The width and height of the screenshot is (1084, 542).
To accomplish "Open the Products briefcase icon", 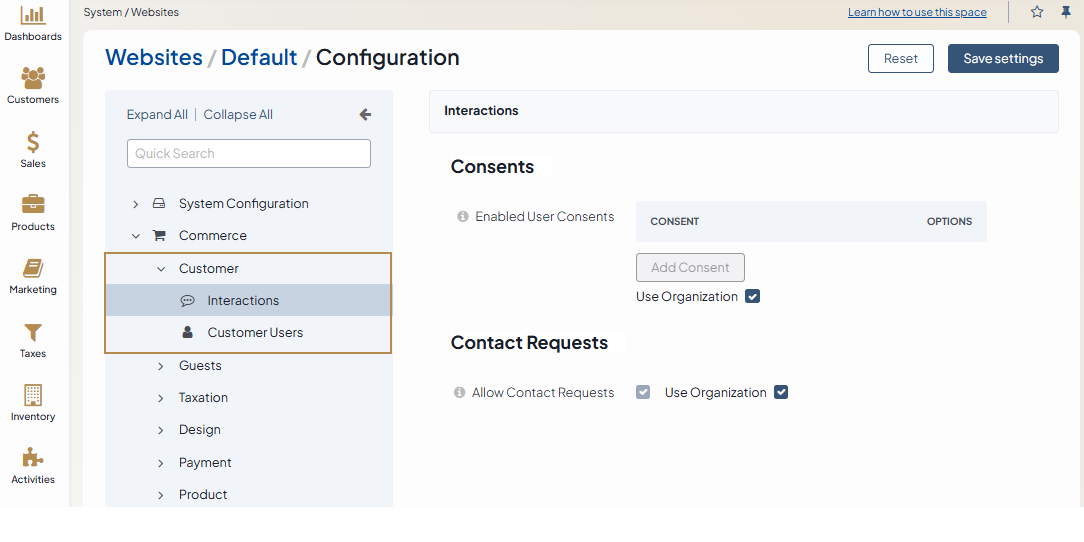I will click(33, 205).
